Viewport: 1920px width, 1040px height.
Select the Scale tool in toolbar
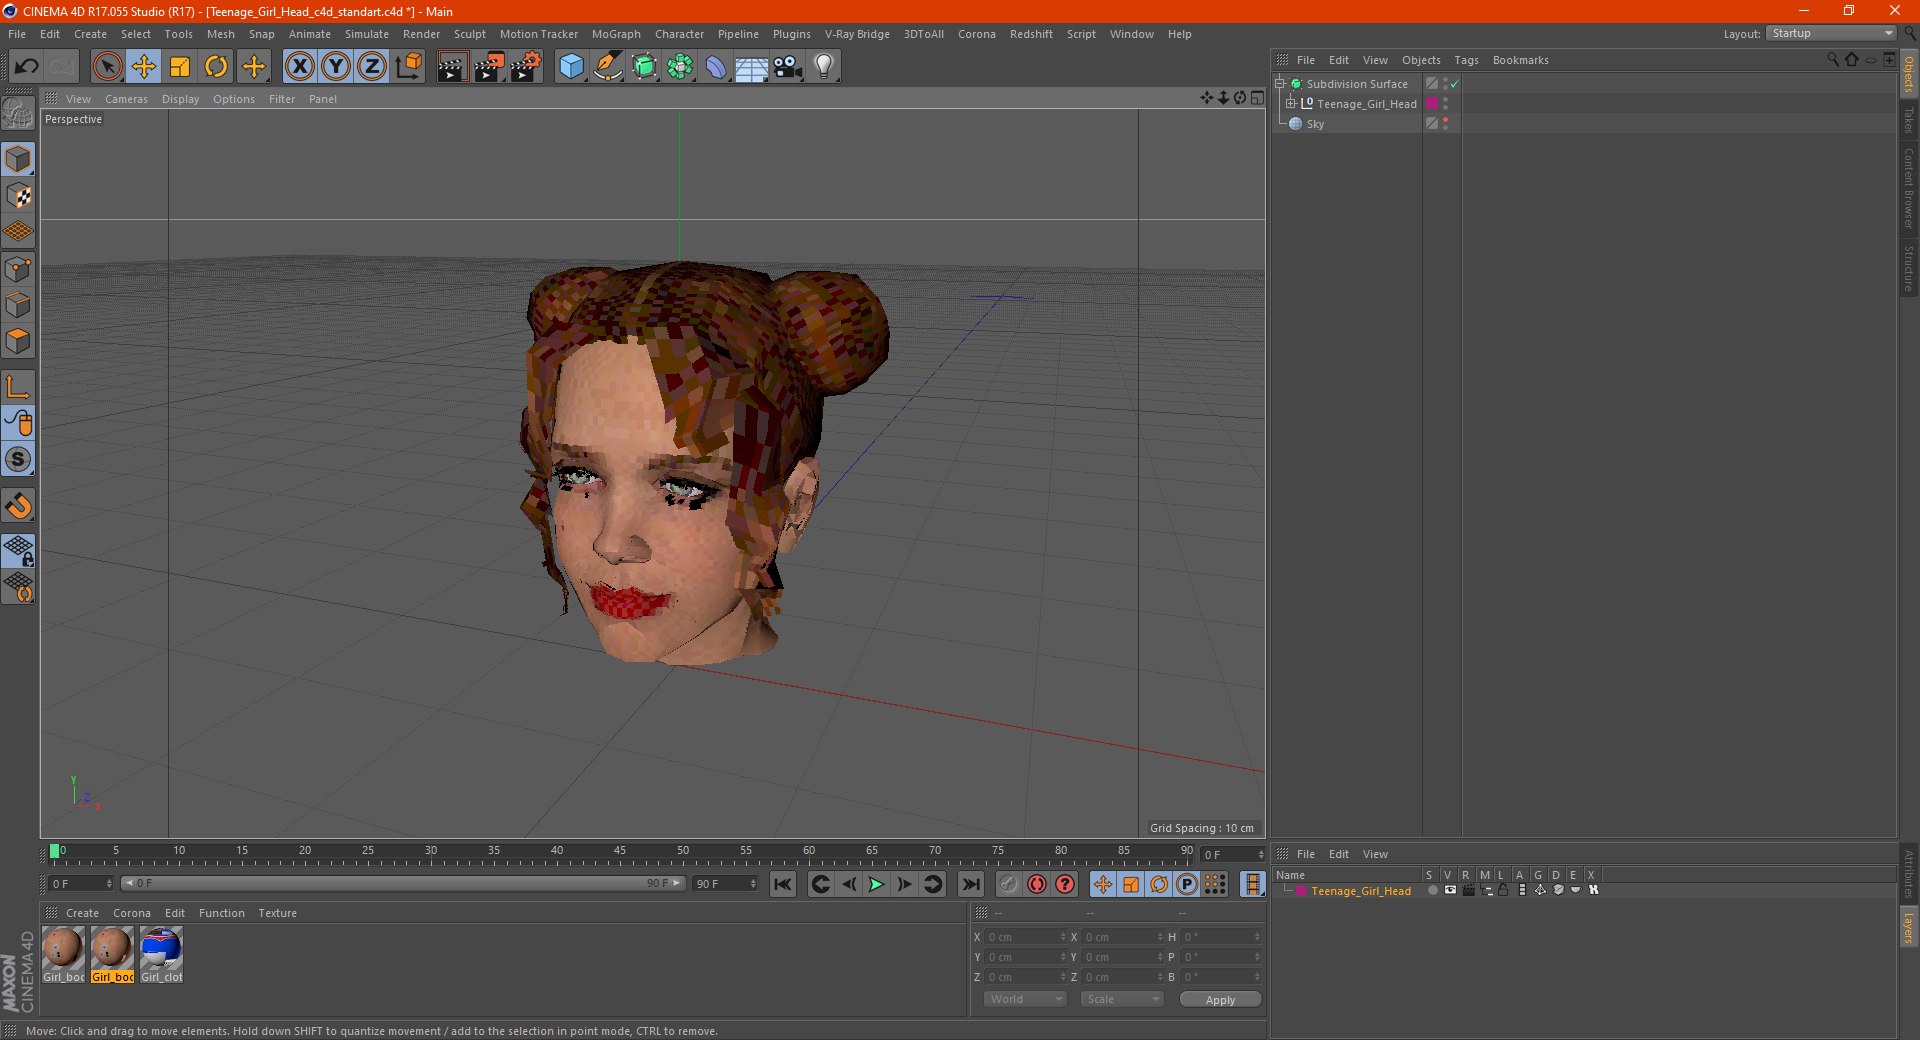coord(180,67)
